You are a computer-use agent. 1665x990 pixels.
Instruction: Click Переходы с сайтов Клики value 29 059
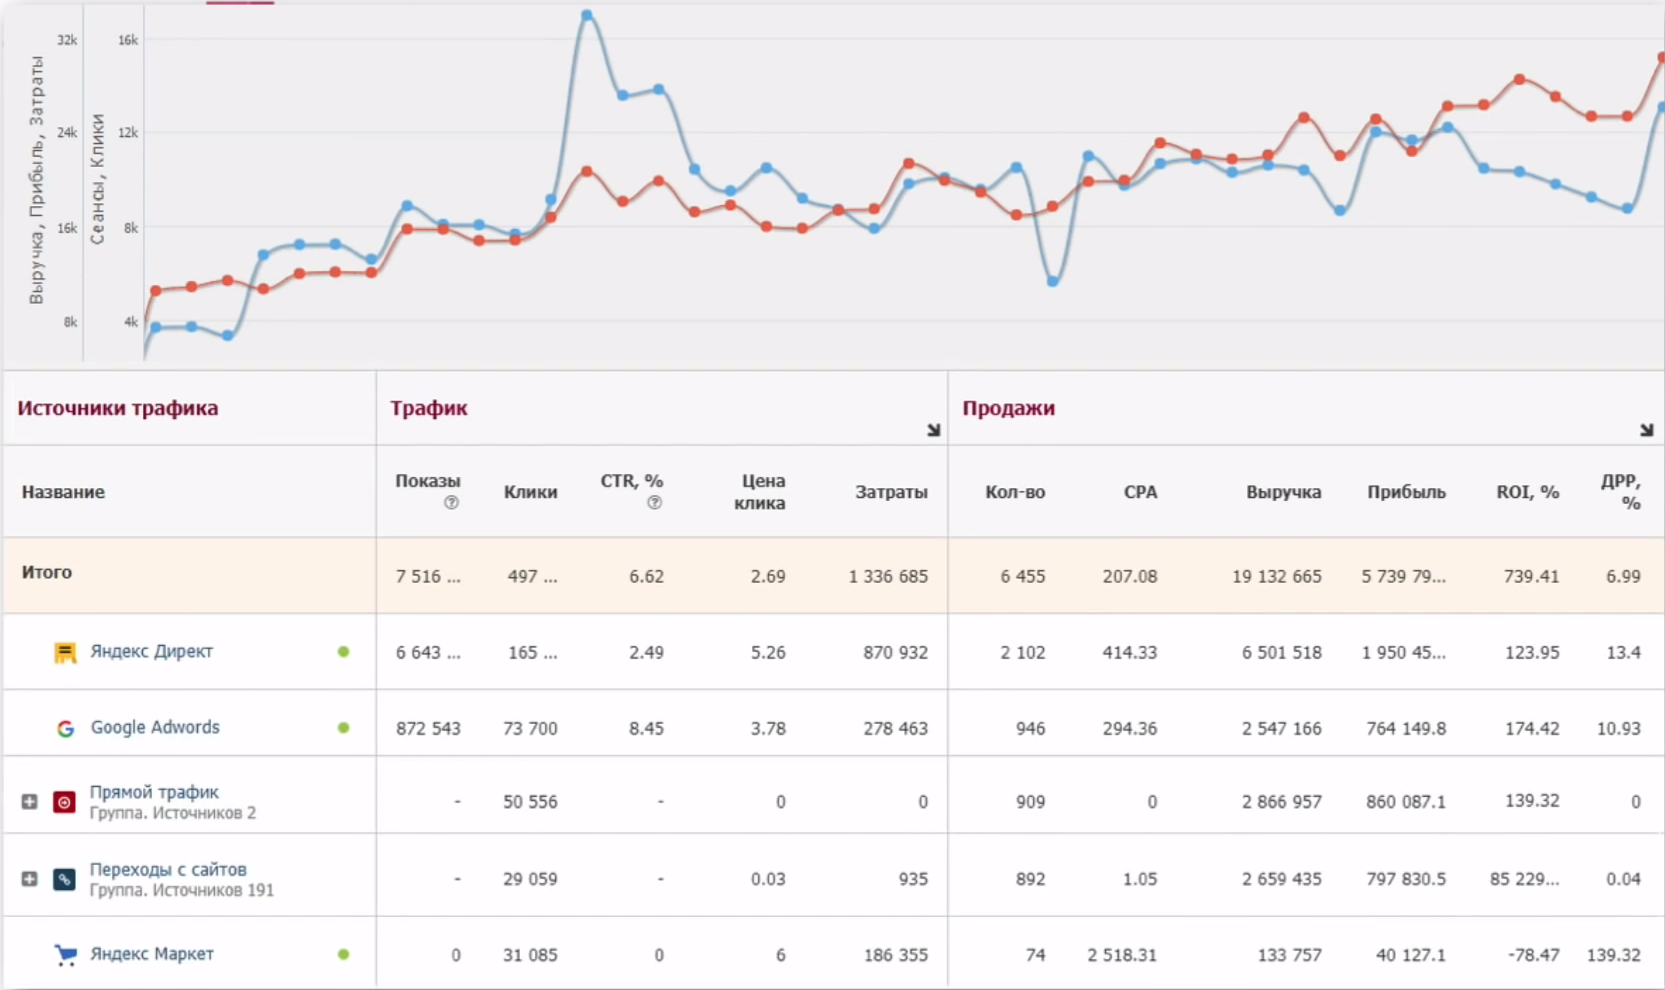(x=530, y=879)
